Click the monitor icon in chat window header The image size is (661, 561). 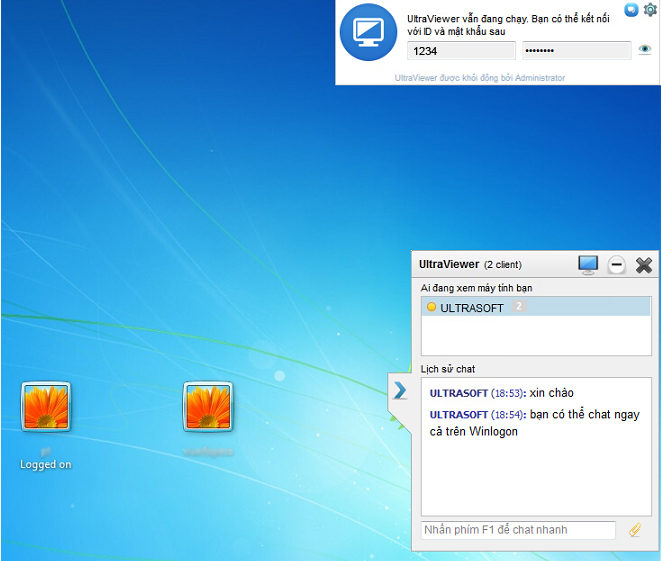click(x=588, y=265)
